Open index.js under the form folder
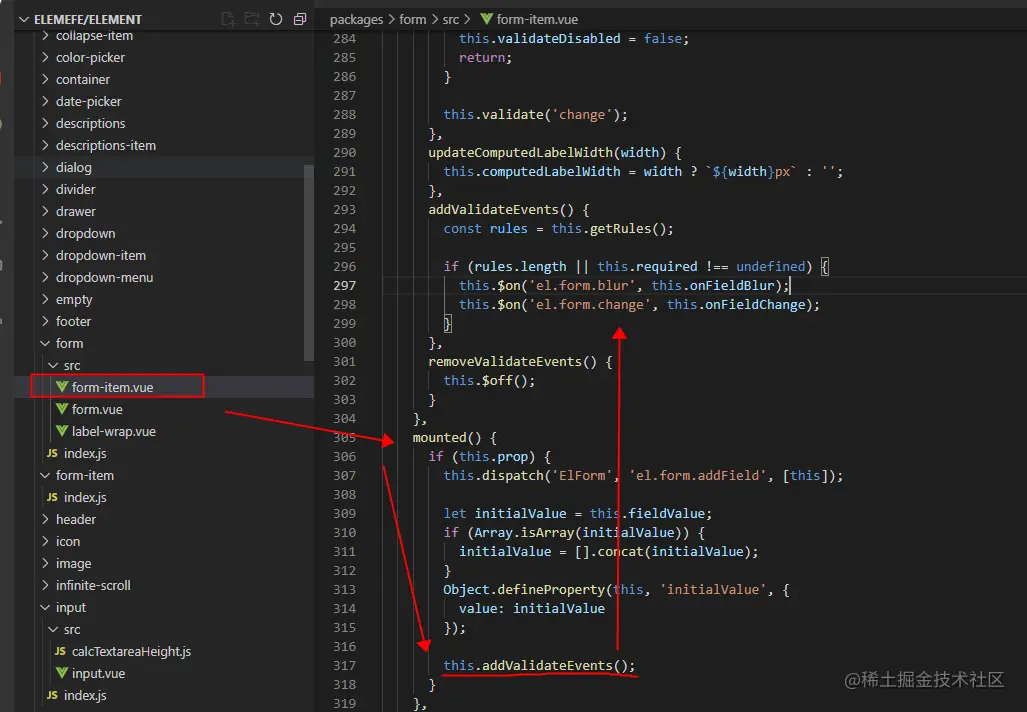The width and height of the screenshot is (1027, 712). 85,453
